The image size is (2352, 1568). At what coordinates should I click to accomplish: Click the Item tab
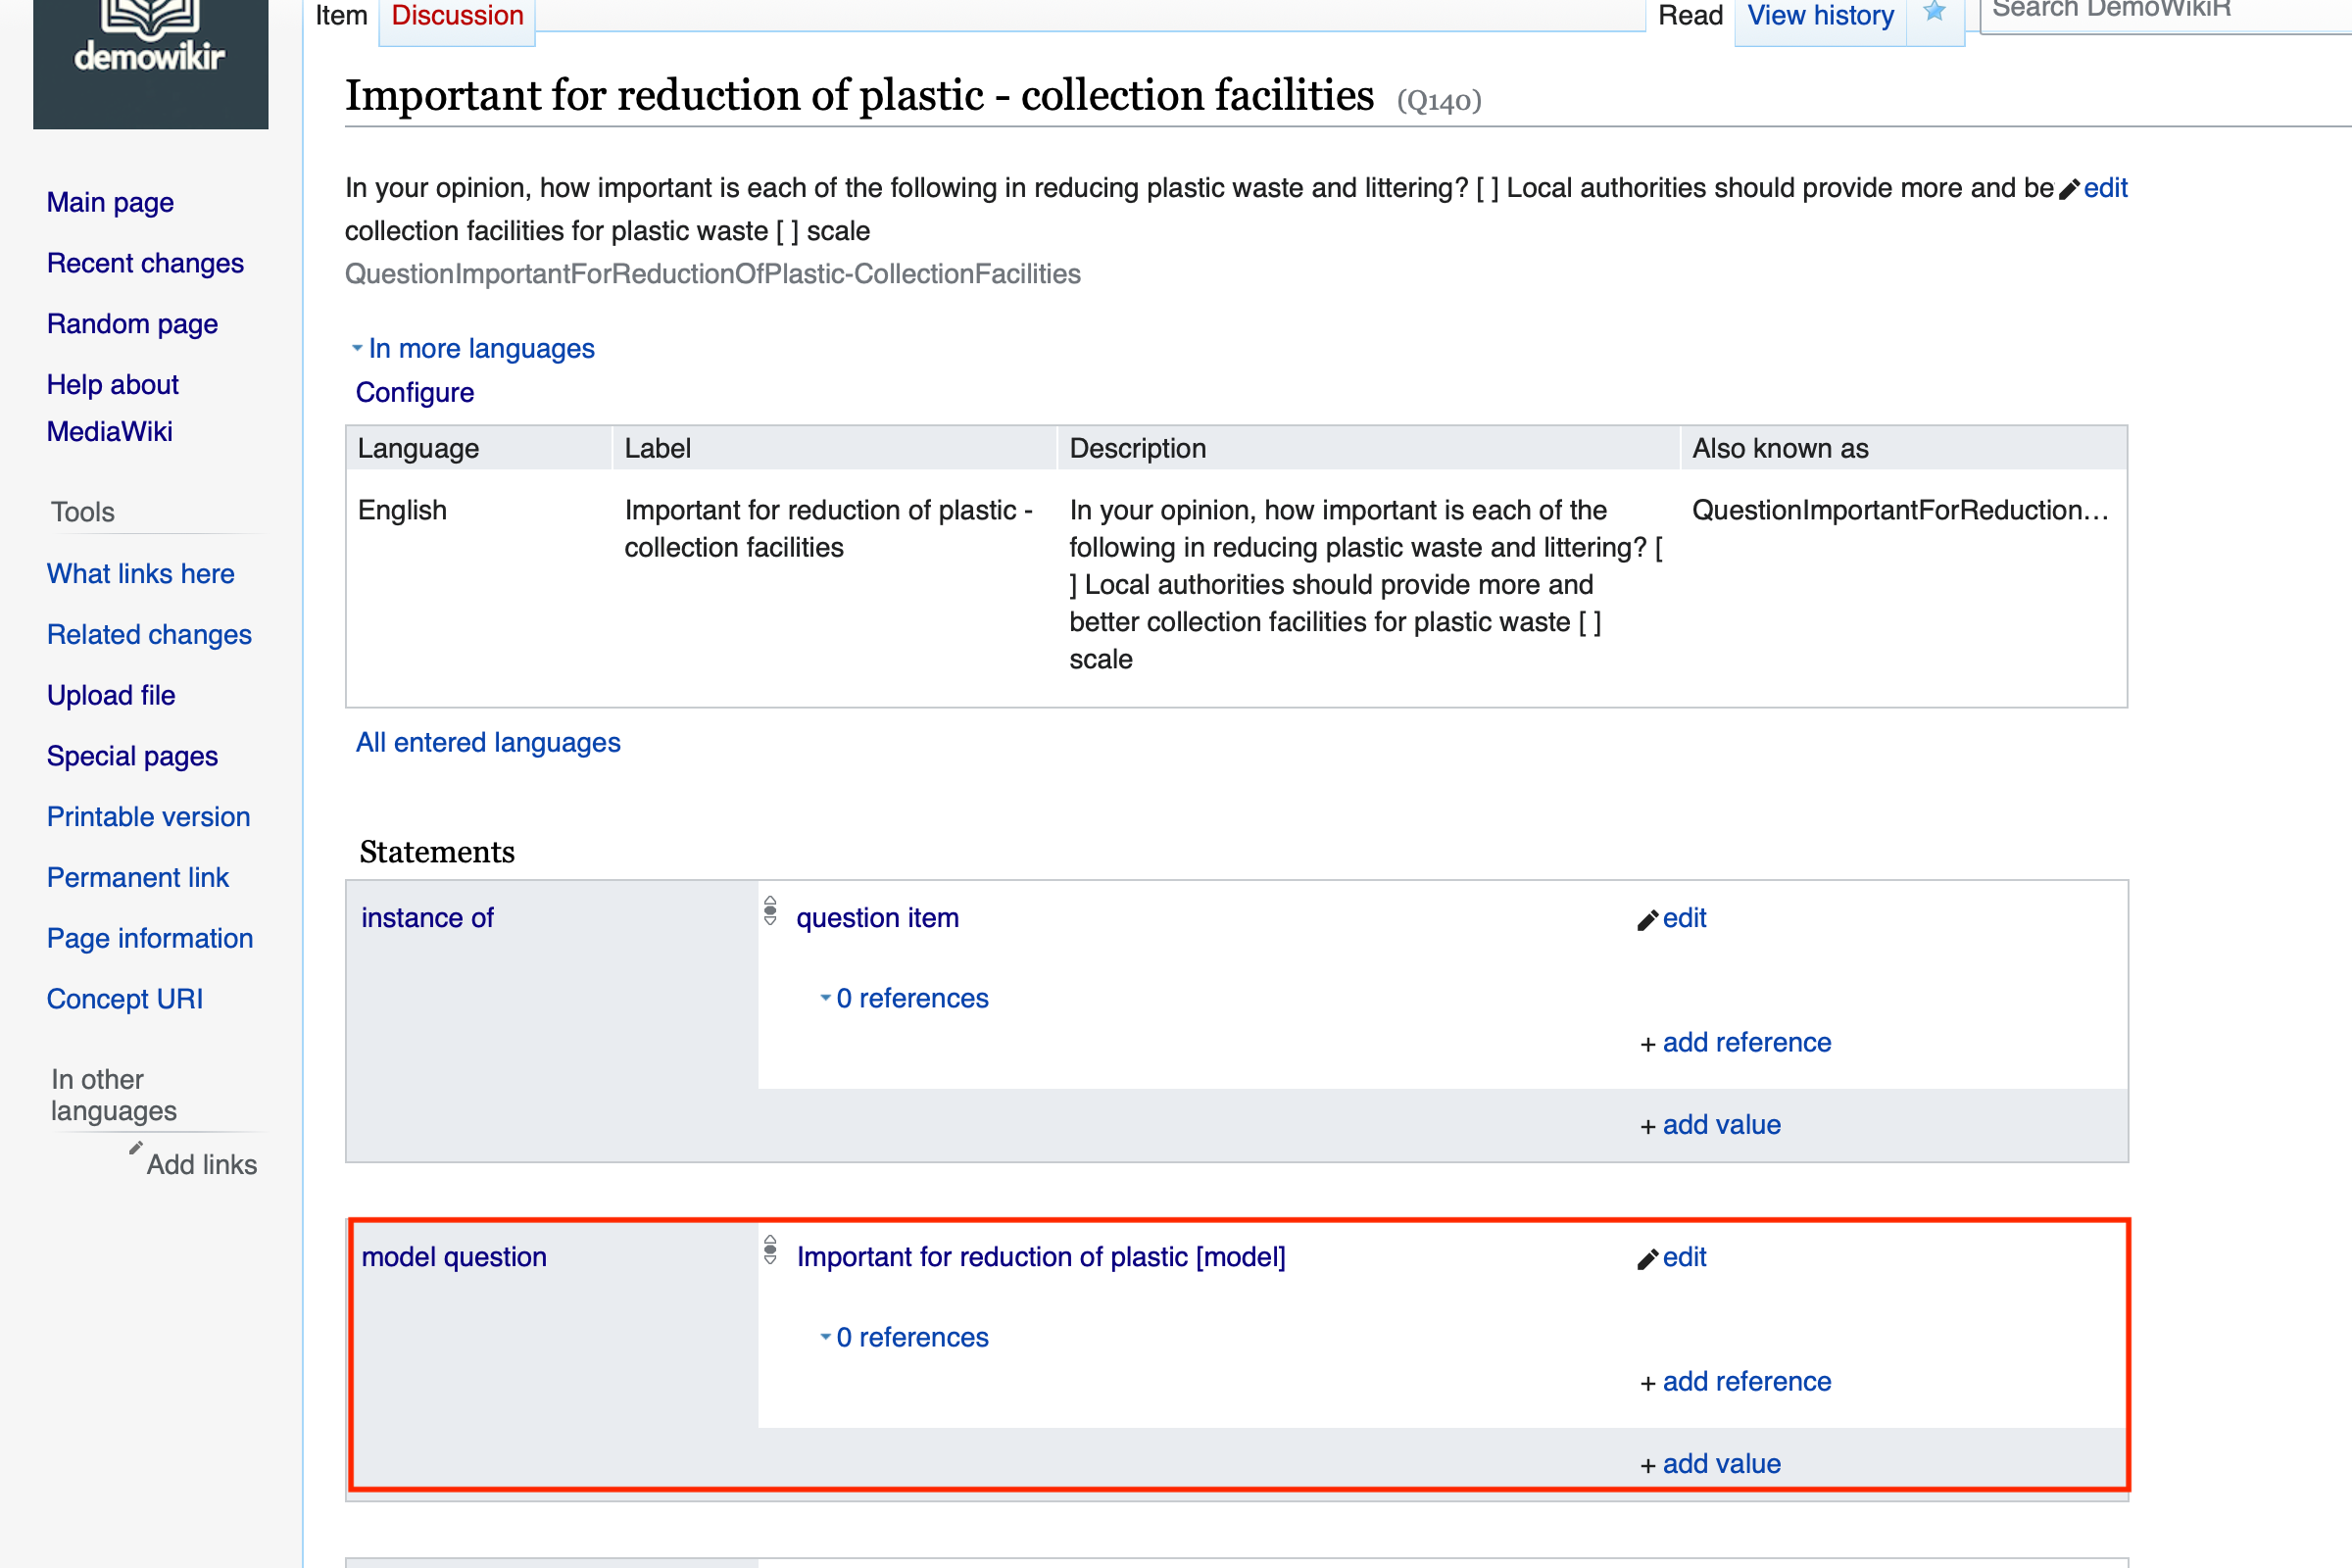(x=341, y=16)
